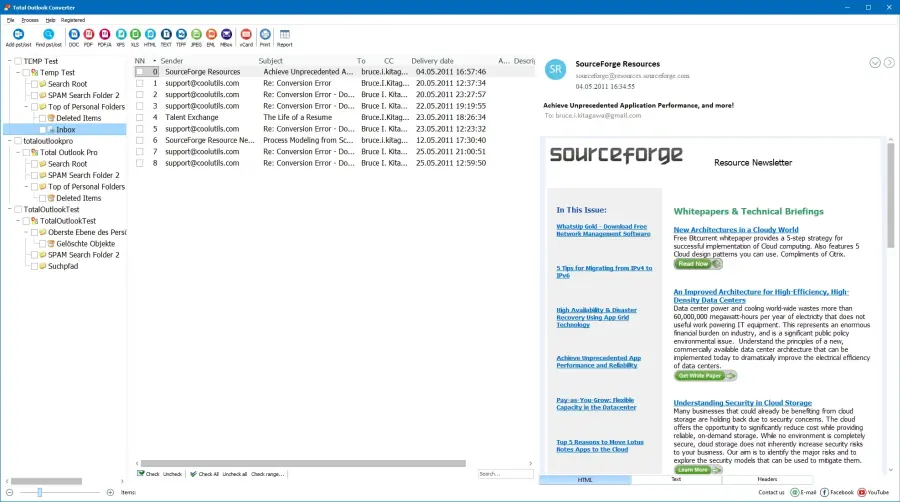Click the SR sender avatar
Screen dimensions: 900x502
(x=556, y=70)
